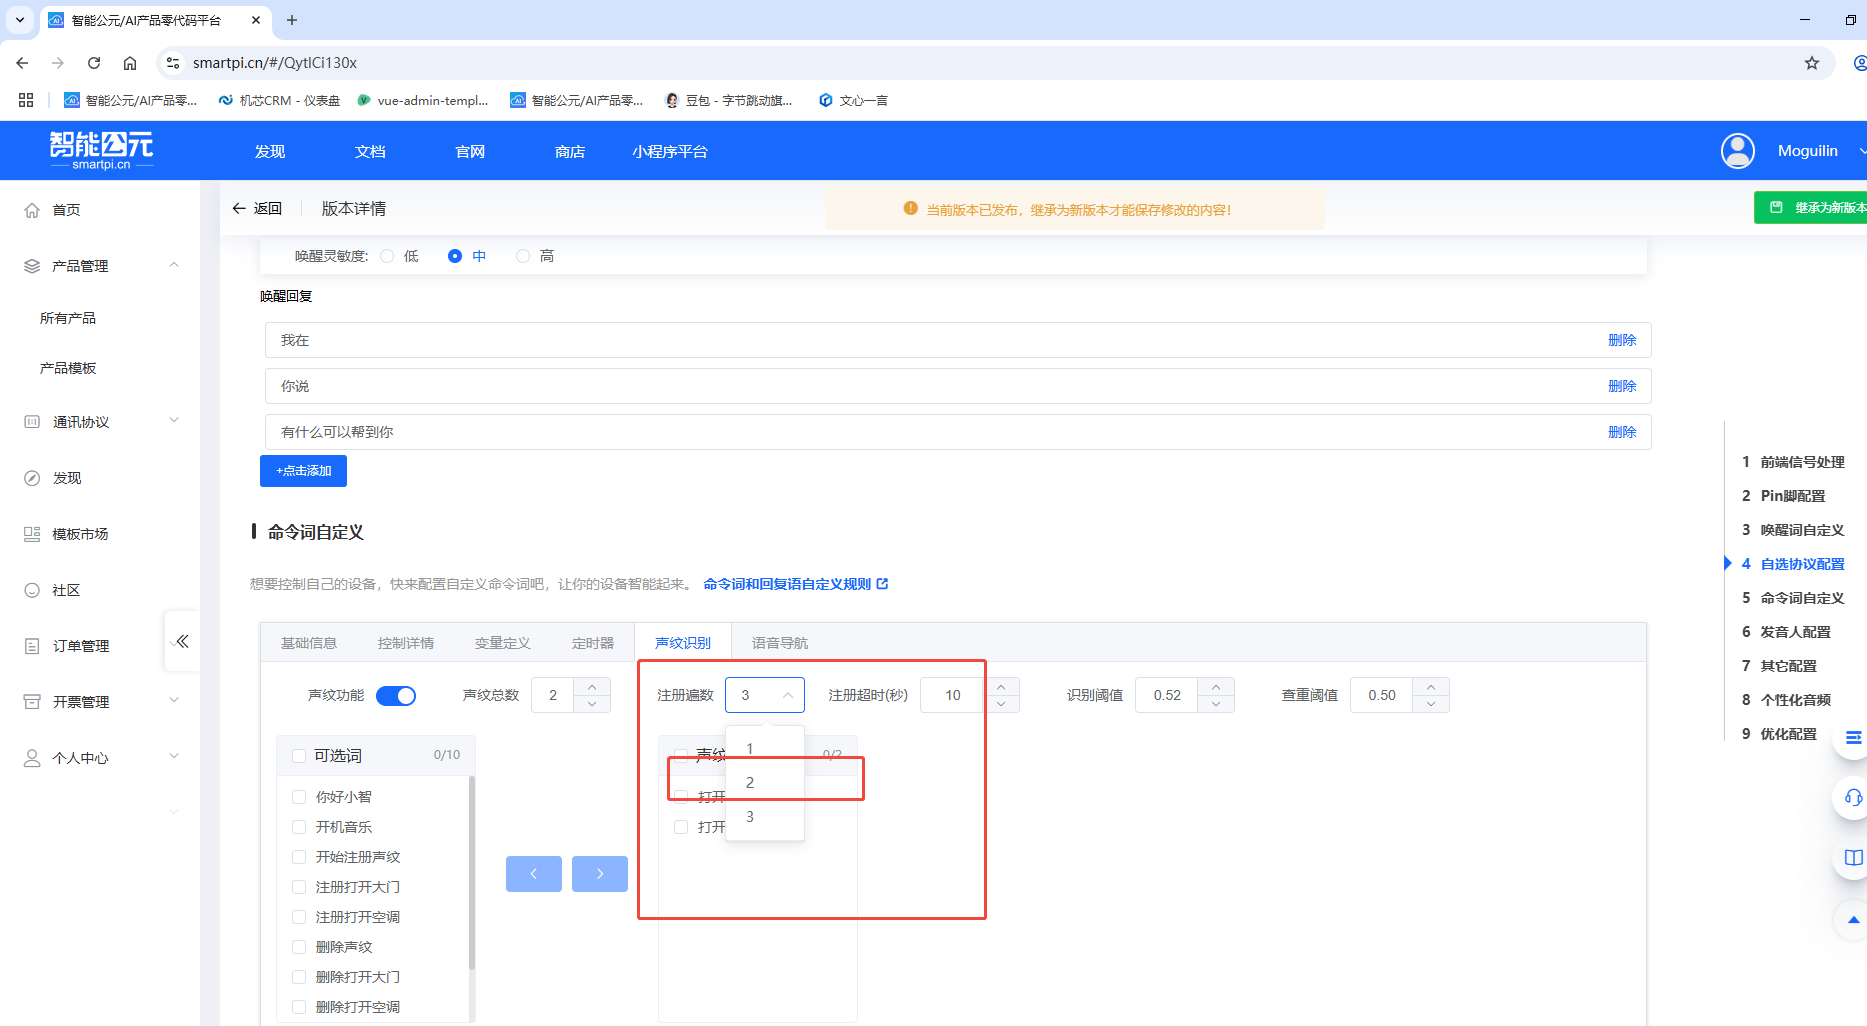This screenshot has height=1026, width=1867.
Task: Open the floating headset support icon
Action: pos(1852,798)
